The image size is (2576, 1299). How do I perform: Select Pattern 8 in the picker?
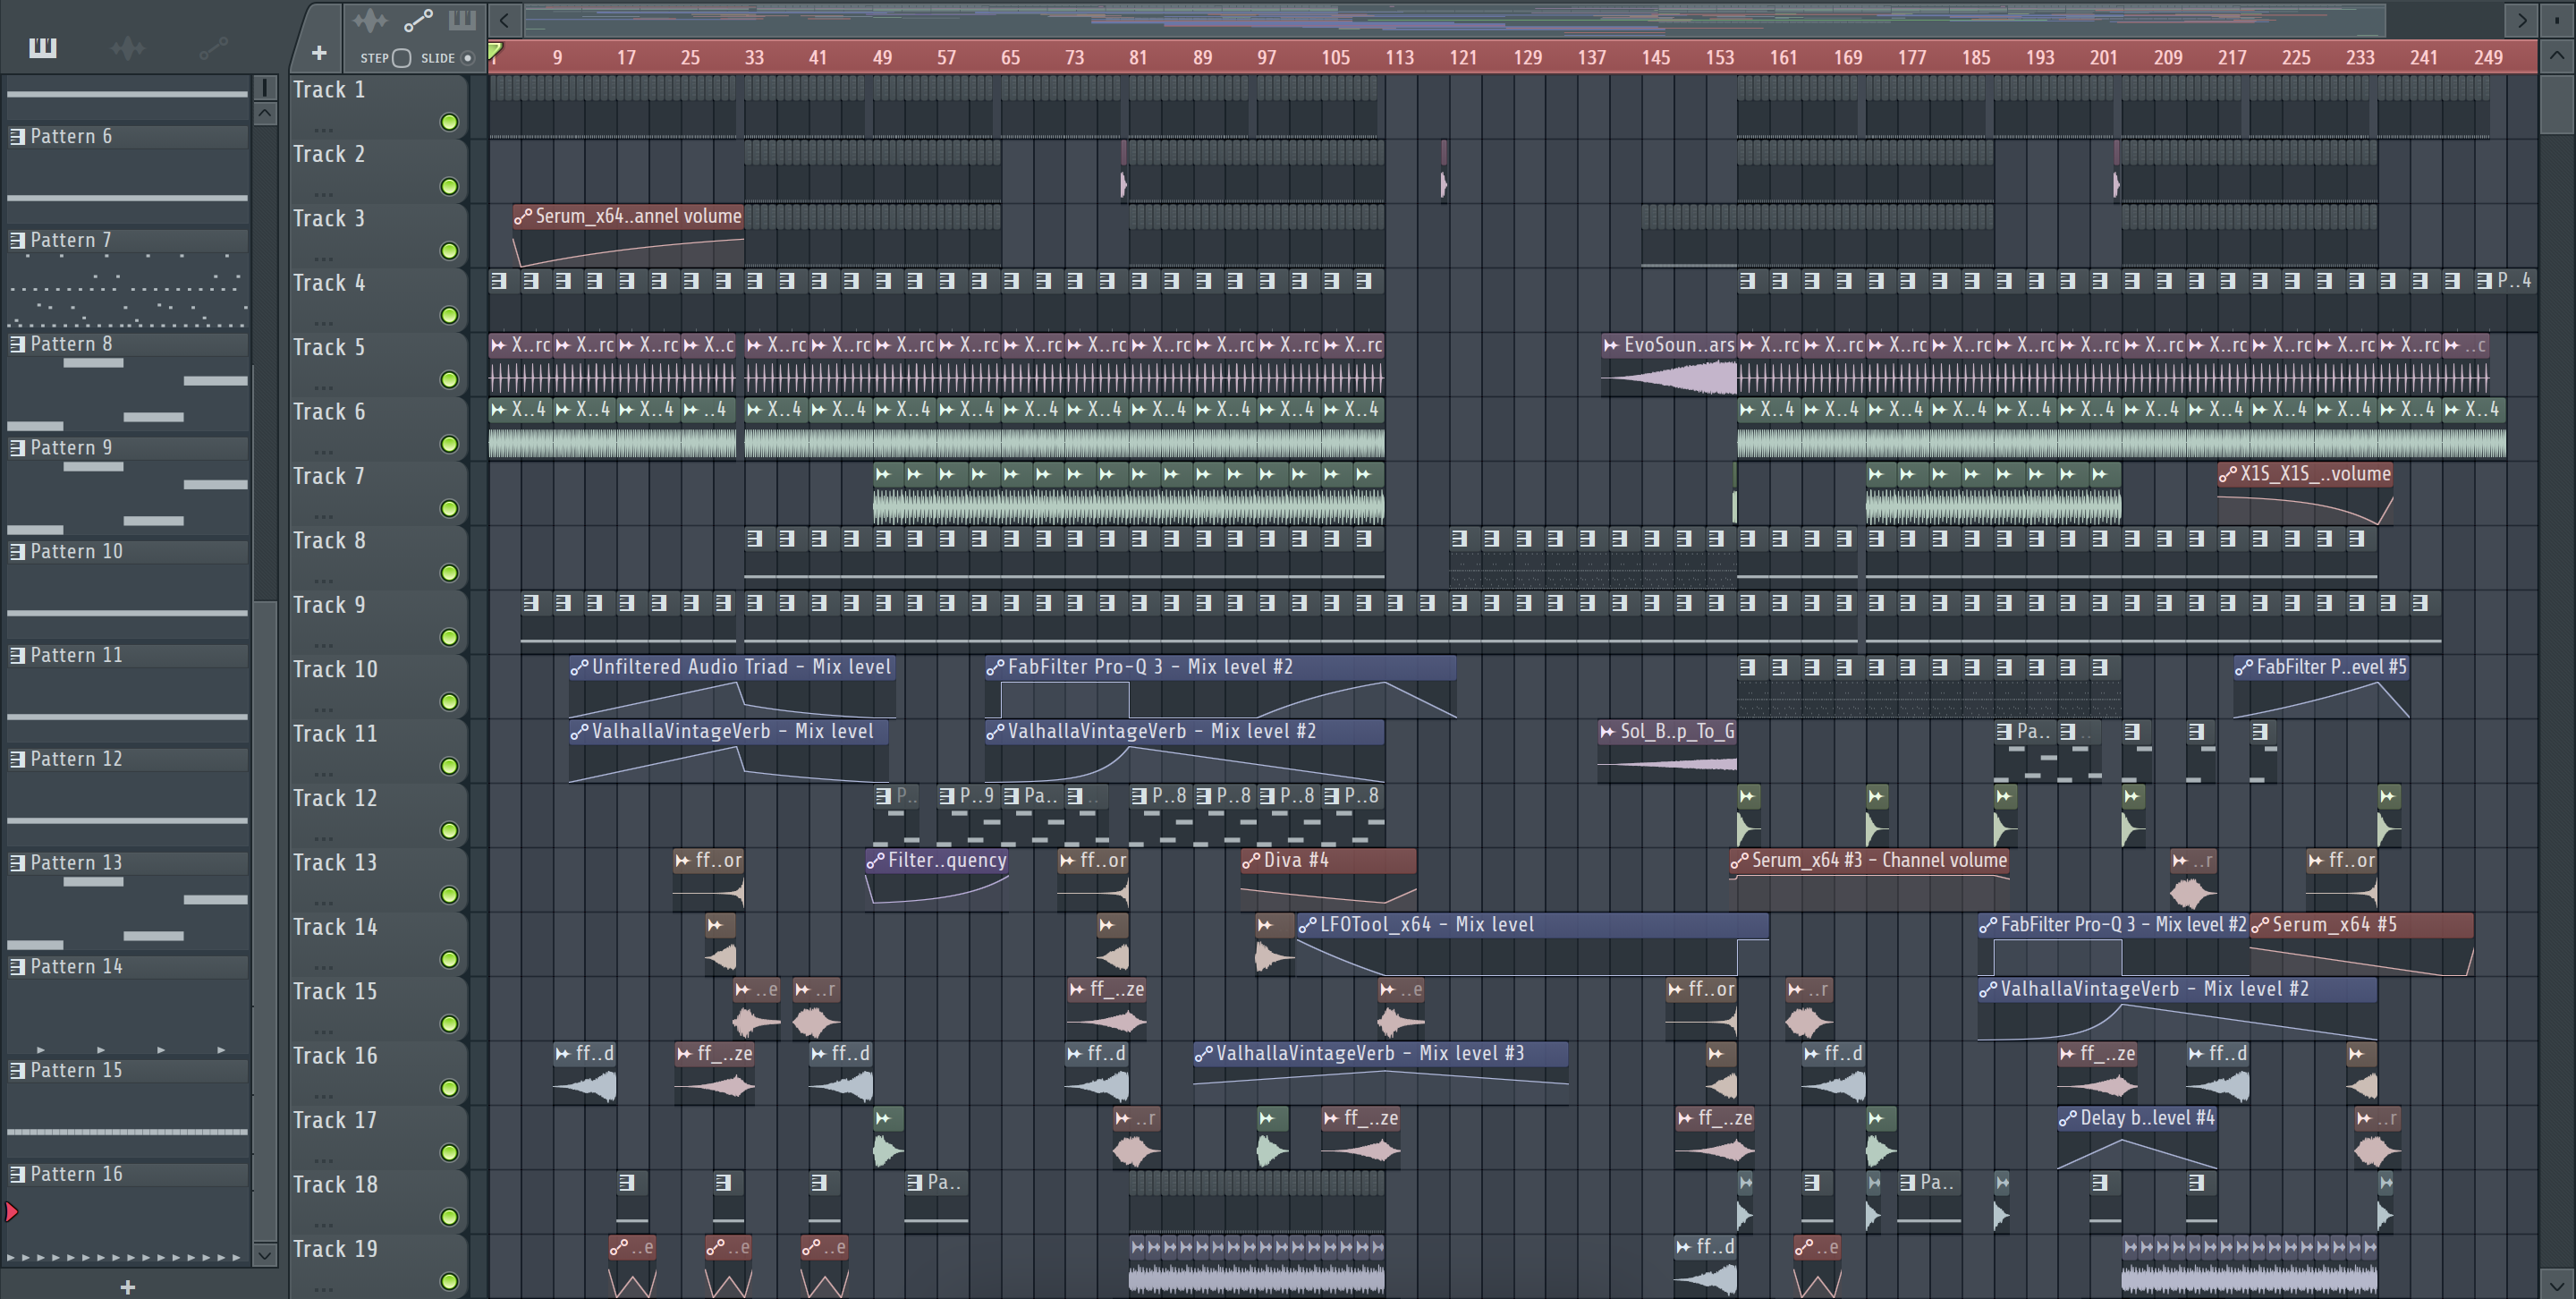[x=128, y=344]
